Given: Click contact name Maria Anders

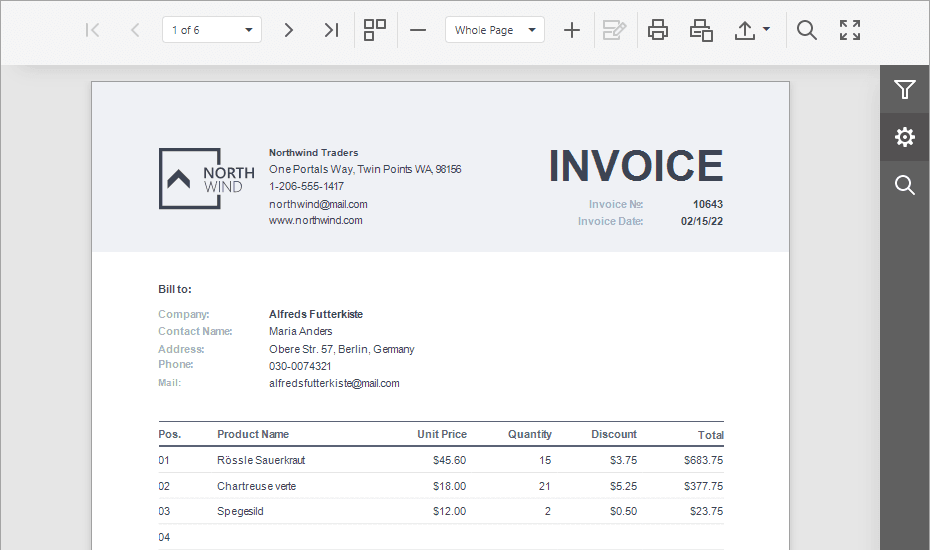Looking at the screenshot, I should coord(300,331).
